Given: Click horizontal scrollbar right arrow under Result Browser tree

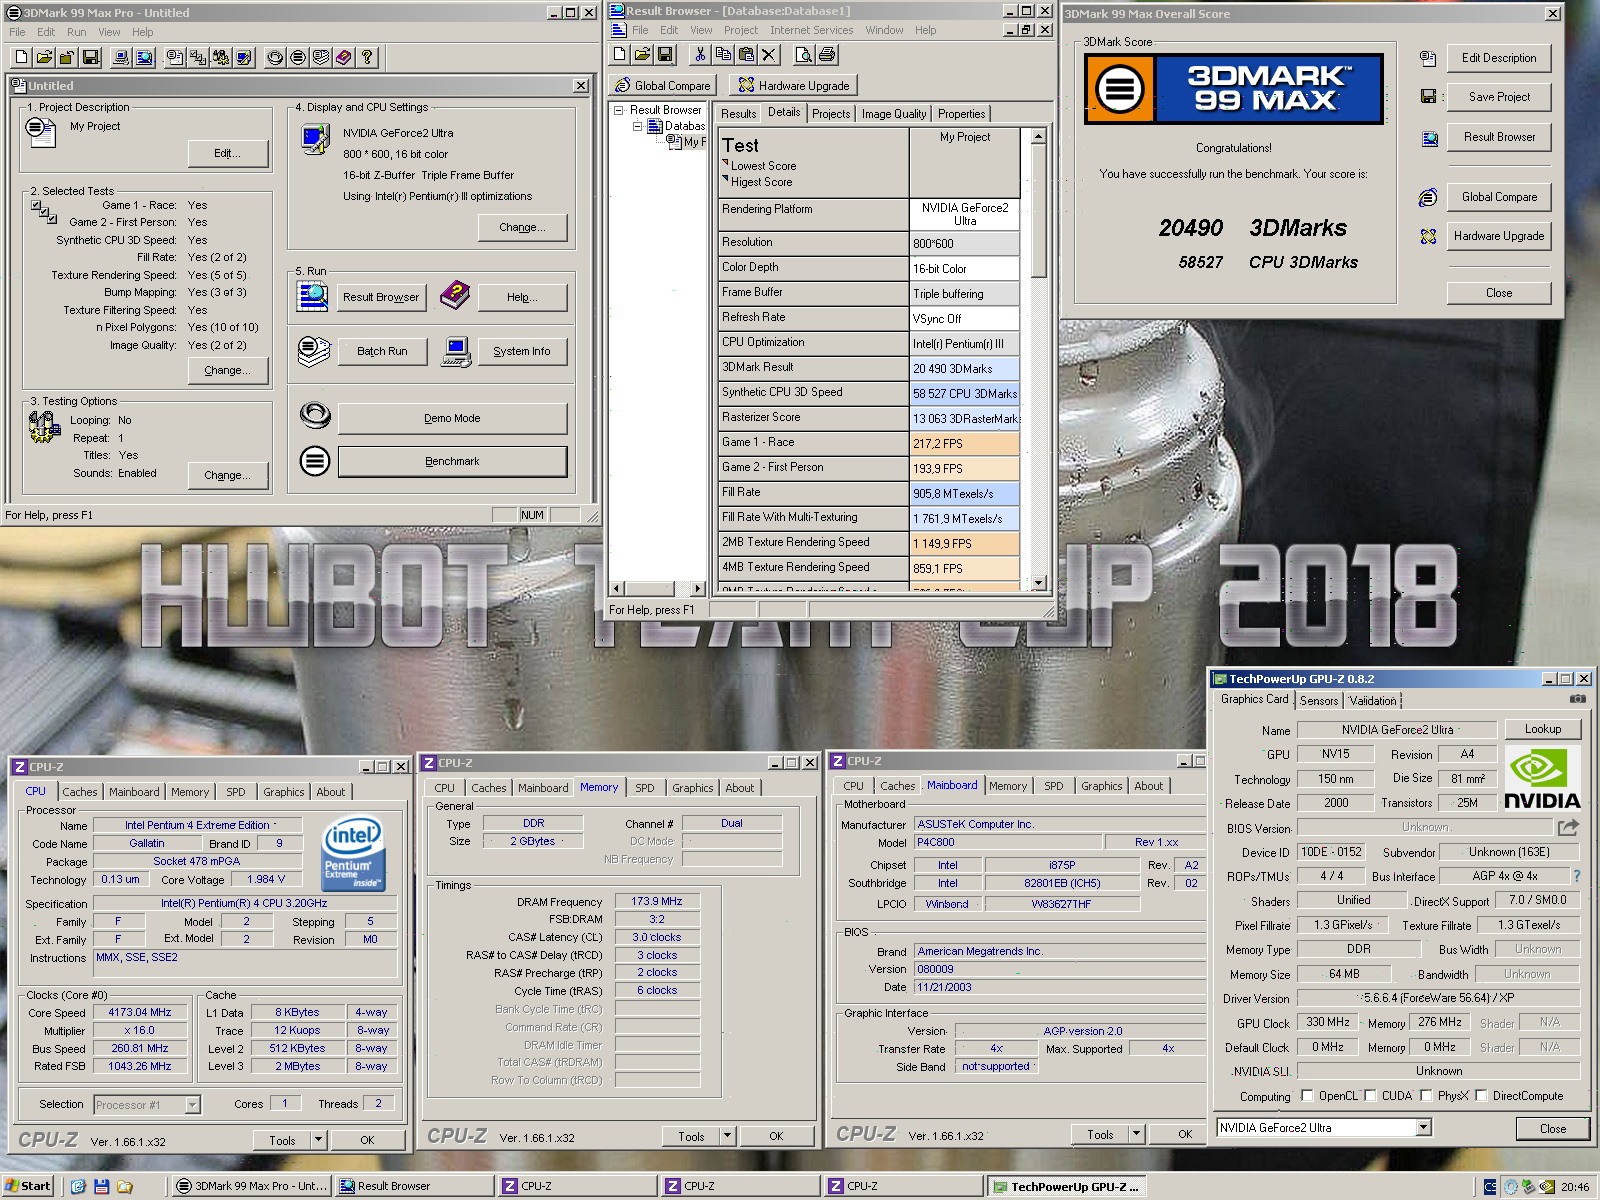Looking at the screenshot, I should [699, 588].
